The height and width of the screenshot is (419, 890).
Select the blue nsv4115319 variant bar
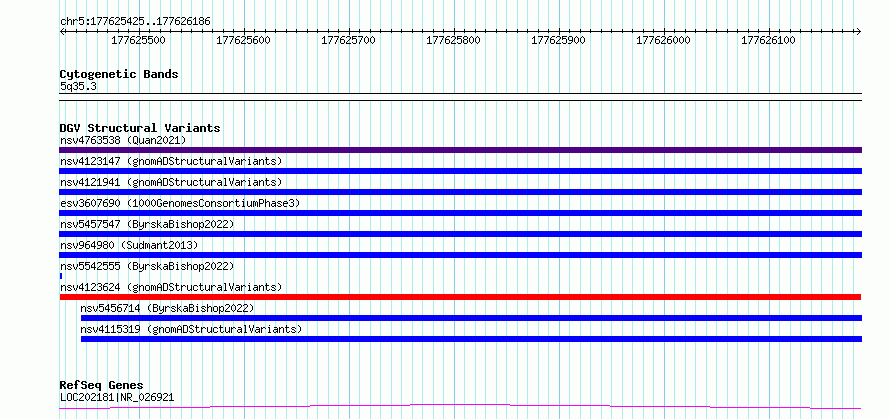click(471, 339)
